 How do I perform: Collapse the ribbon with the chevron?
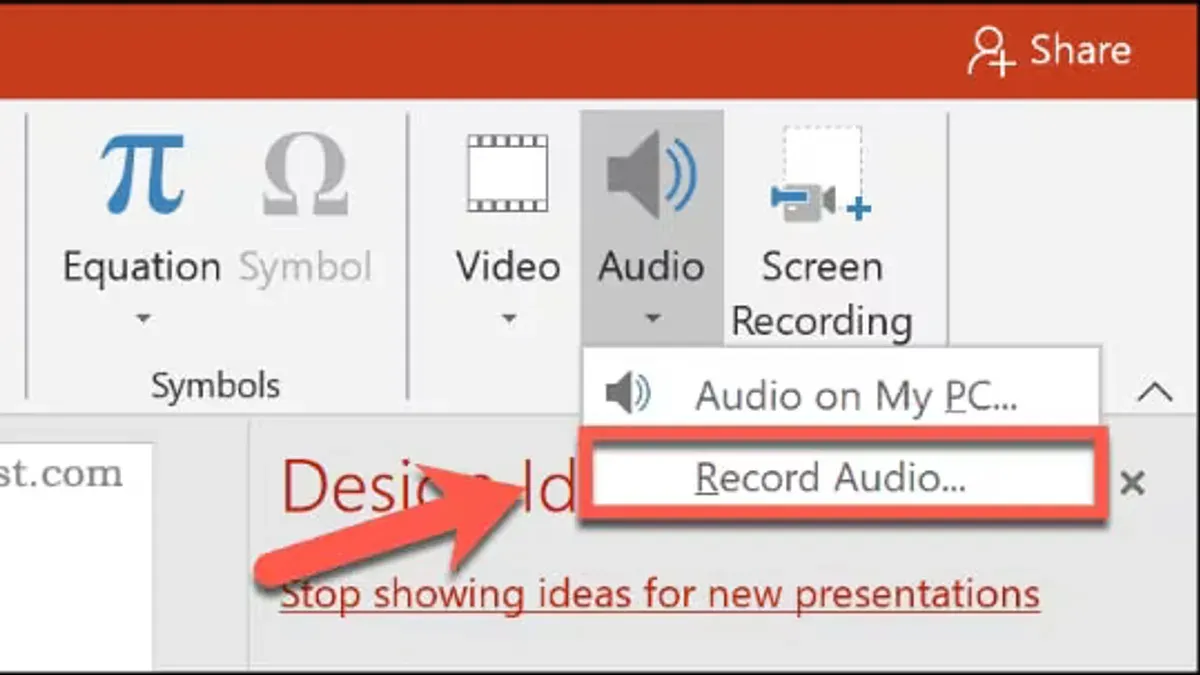1155,392
